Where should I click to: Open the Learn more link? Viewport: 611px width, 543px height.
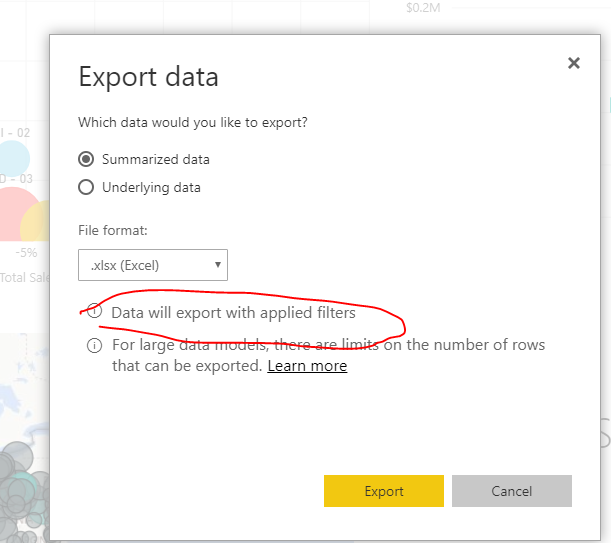pyautogui.click(x=307, y=366)
